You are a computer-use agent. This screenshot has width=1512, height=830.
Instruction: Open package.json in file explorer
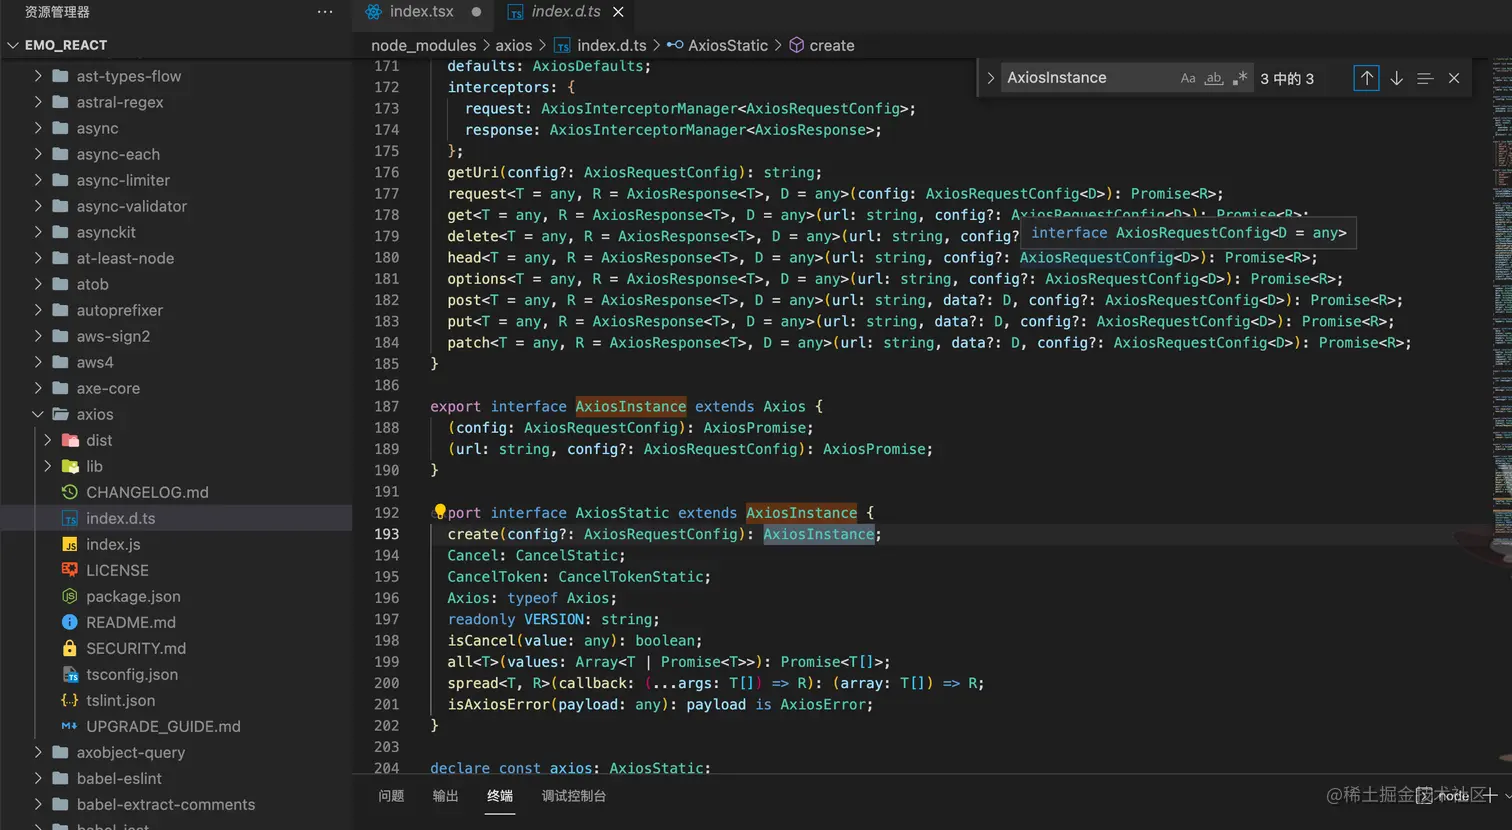pos(133,596)
